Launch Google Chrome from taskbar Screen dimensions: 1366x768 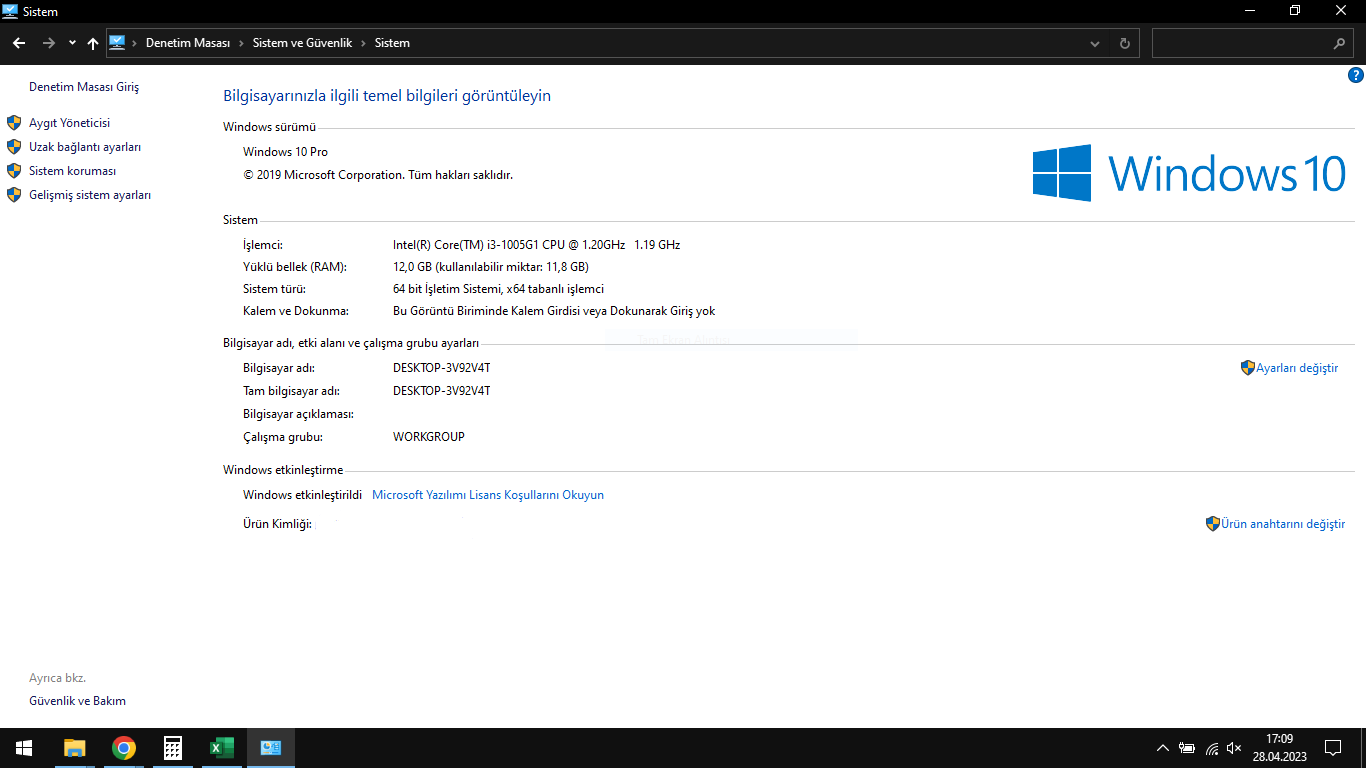[124, 748]
